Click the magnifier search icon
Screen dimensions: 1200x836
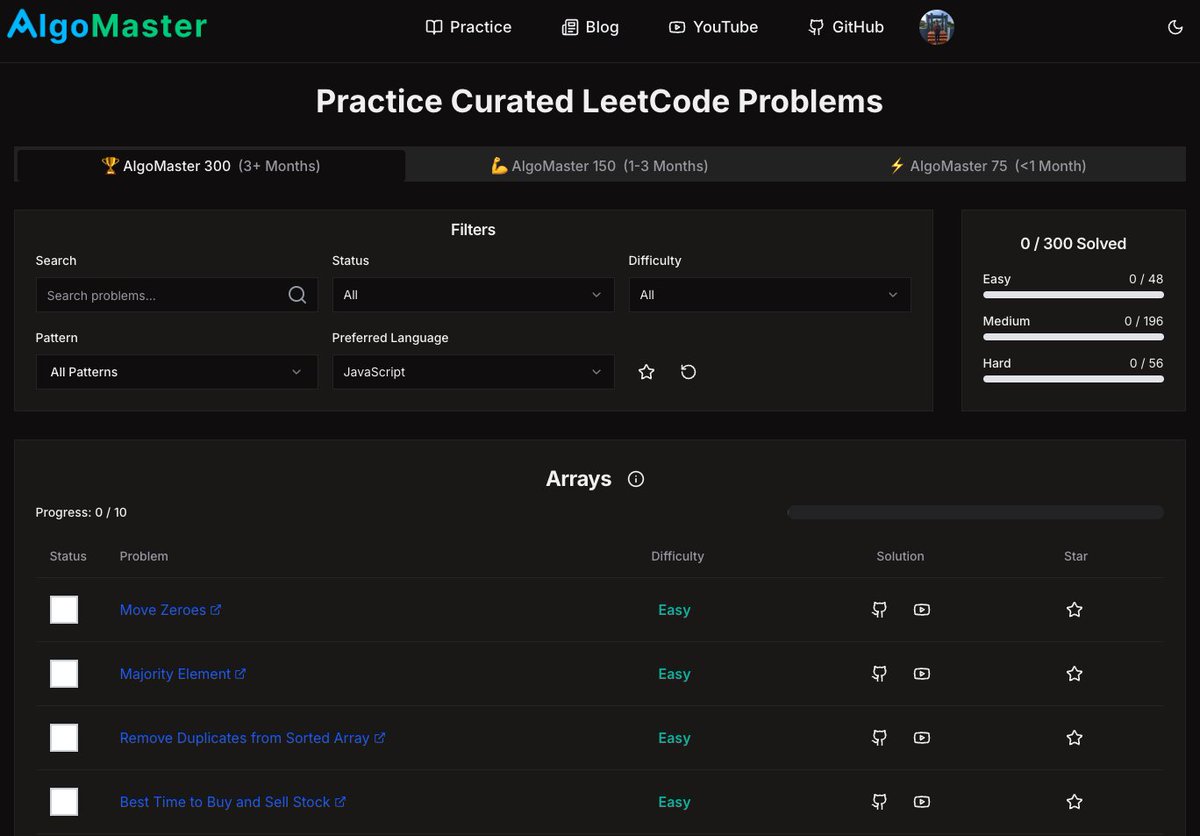(x=297, y=295)
